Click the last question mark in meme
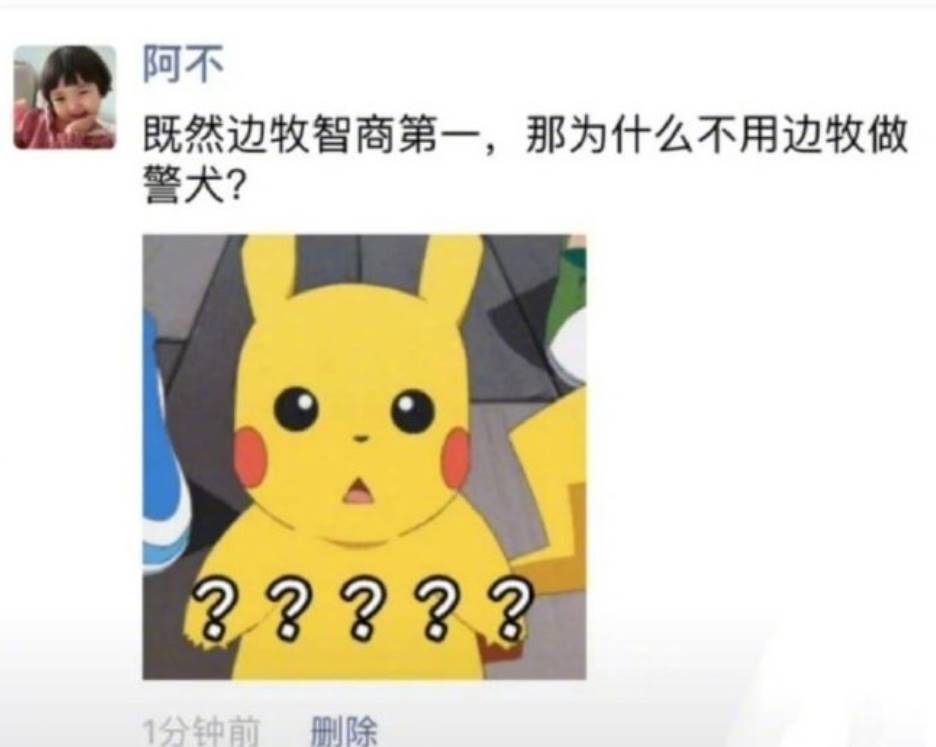This screenshot has width=936, height=747. pos(510,608)
